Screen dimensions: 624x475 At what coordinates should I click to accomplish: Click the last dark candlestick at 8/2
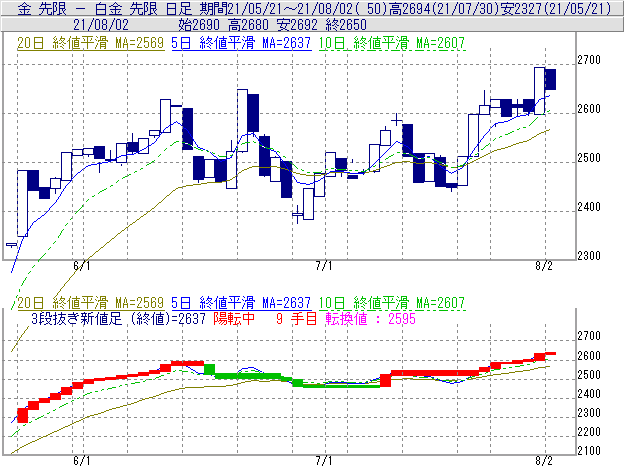[550, 80]
